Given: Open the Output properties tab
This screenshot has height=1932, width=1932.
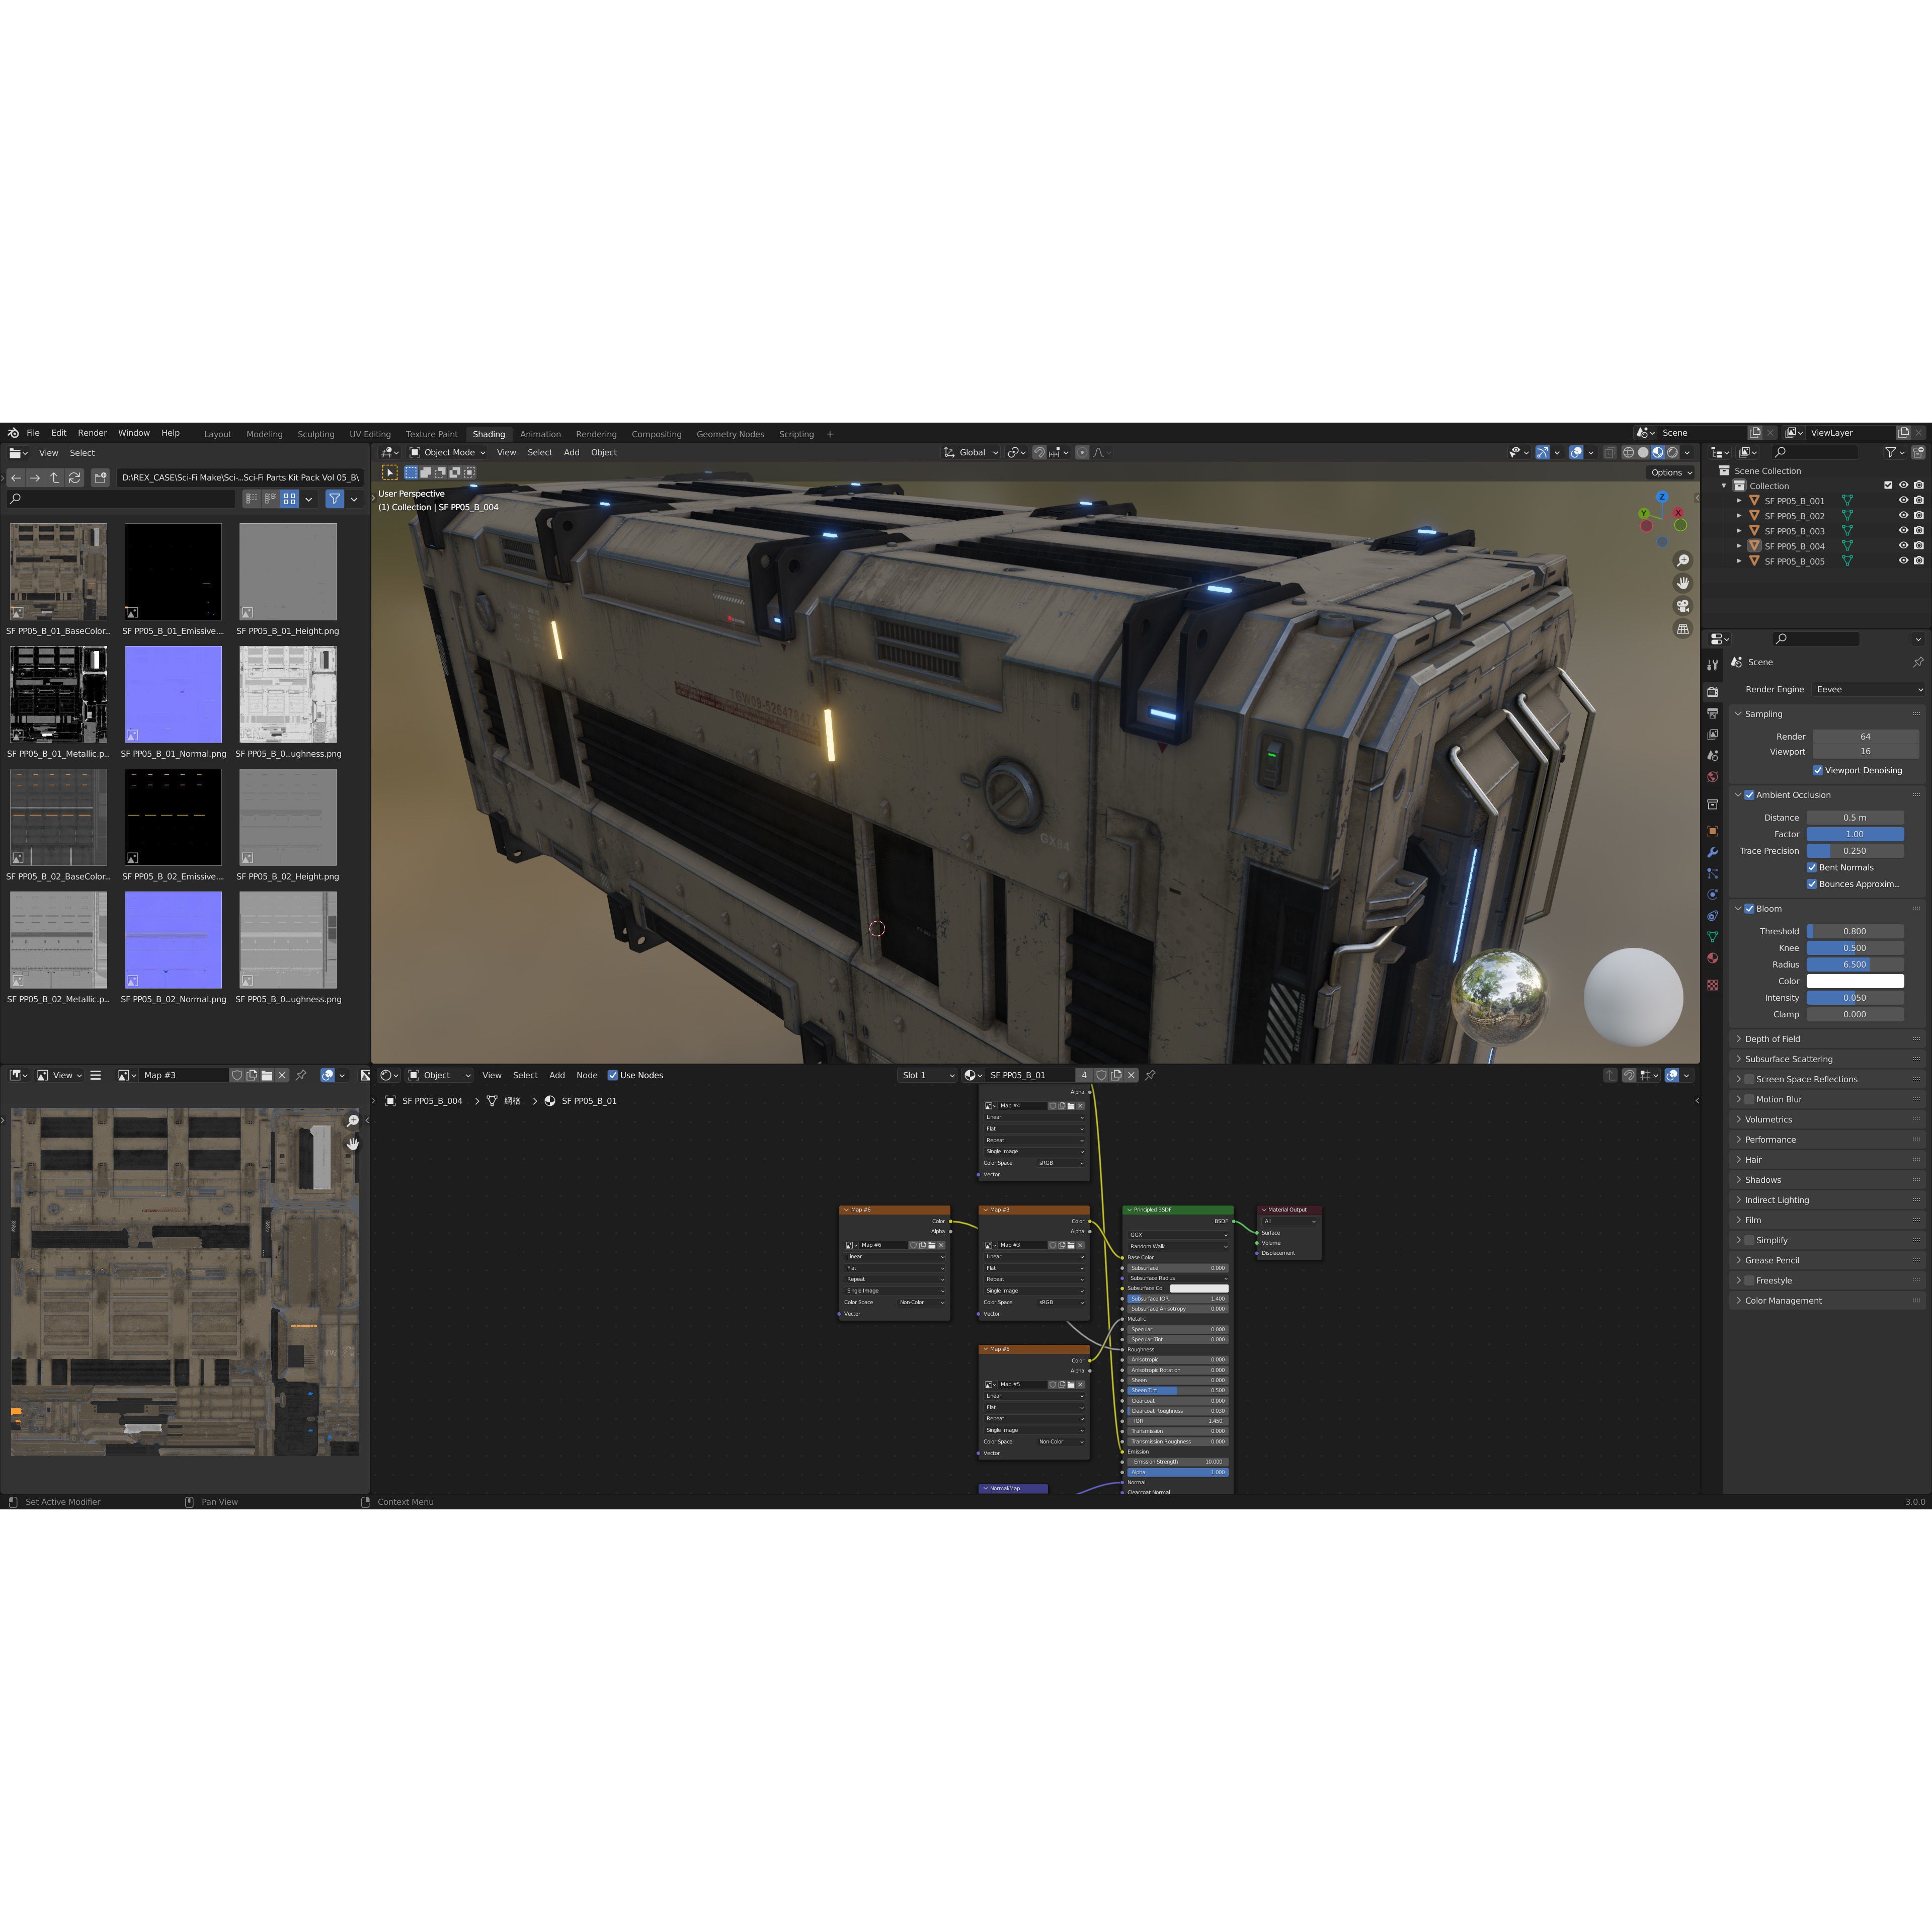Looking at the screenshot, I should tap(1712, 713).
